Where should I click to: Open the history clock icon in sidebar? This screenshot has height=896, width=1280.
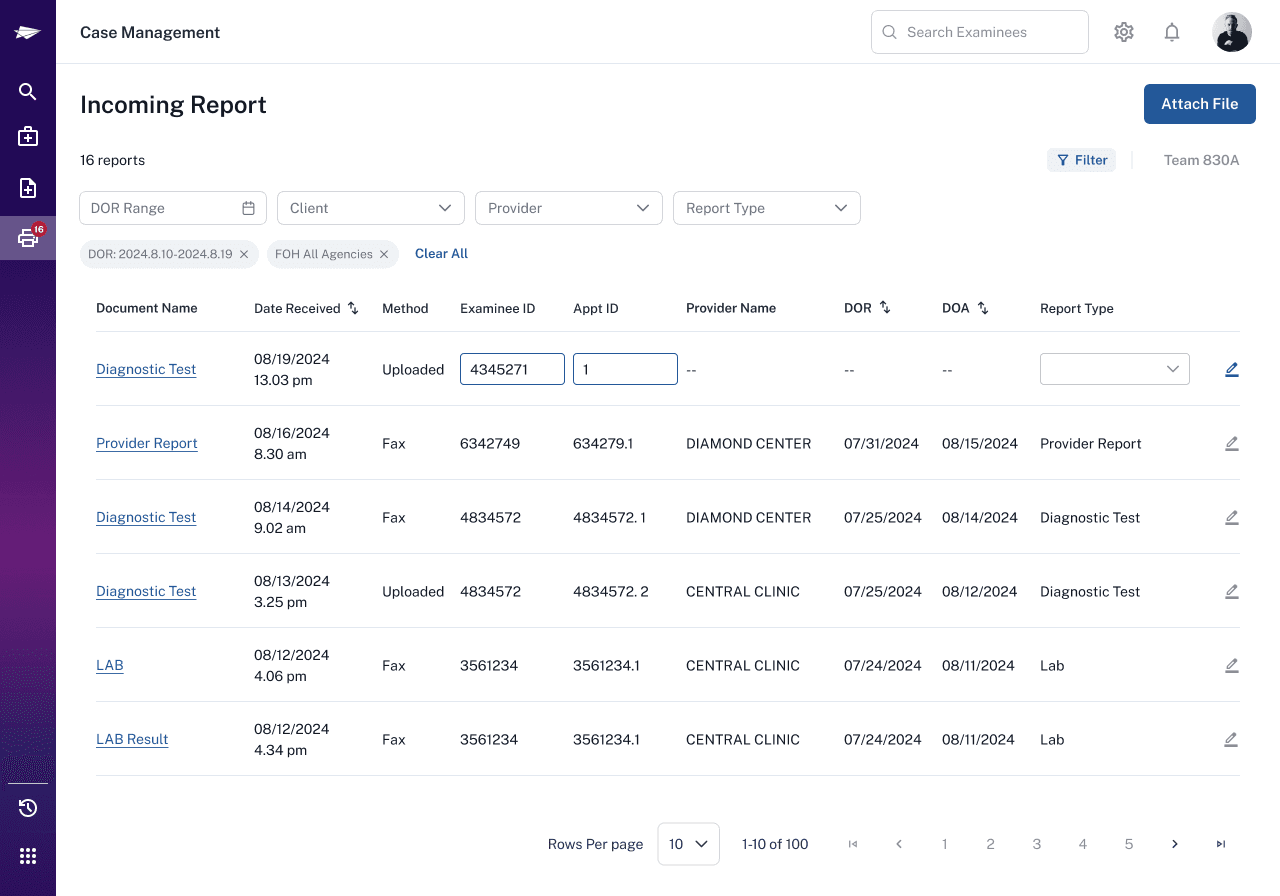coord(28,808)
